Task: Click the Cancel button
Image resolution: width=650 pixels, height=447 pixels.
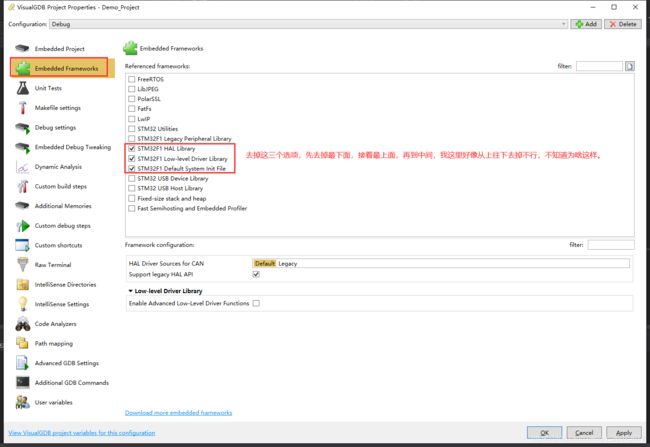Action: pyautogui.click(x=584, y=432)
